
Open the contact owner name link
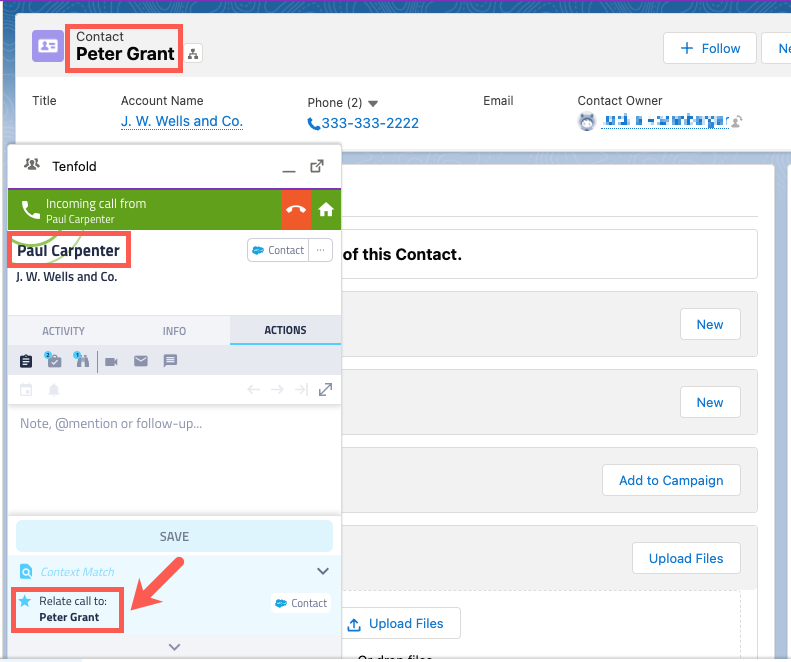665,121
